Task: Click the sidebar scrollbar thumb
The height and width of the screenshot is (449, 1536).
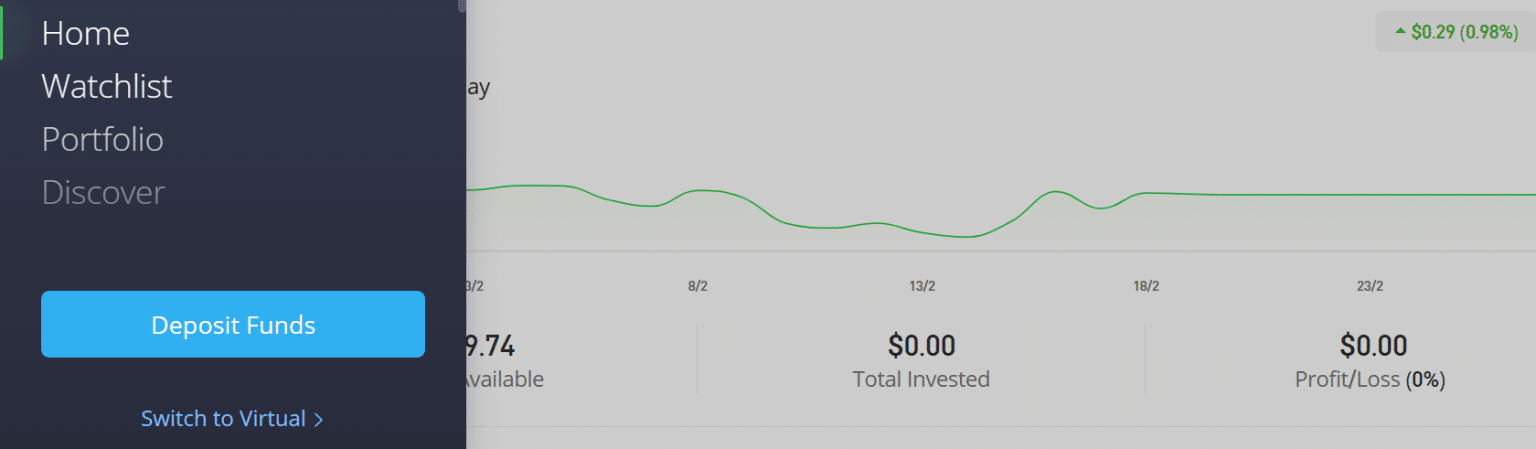Action: pos(462,5)
